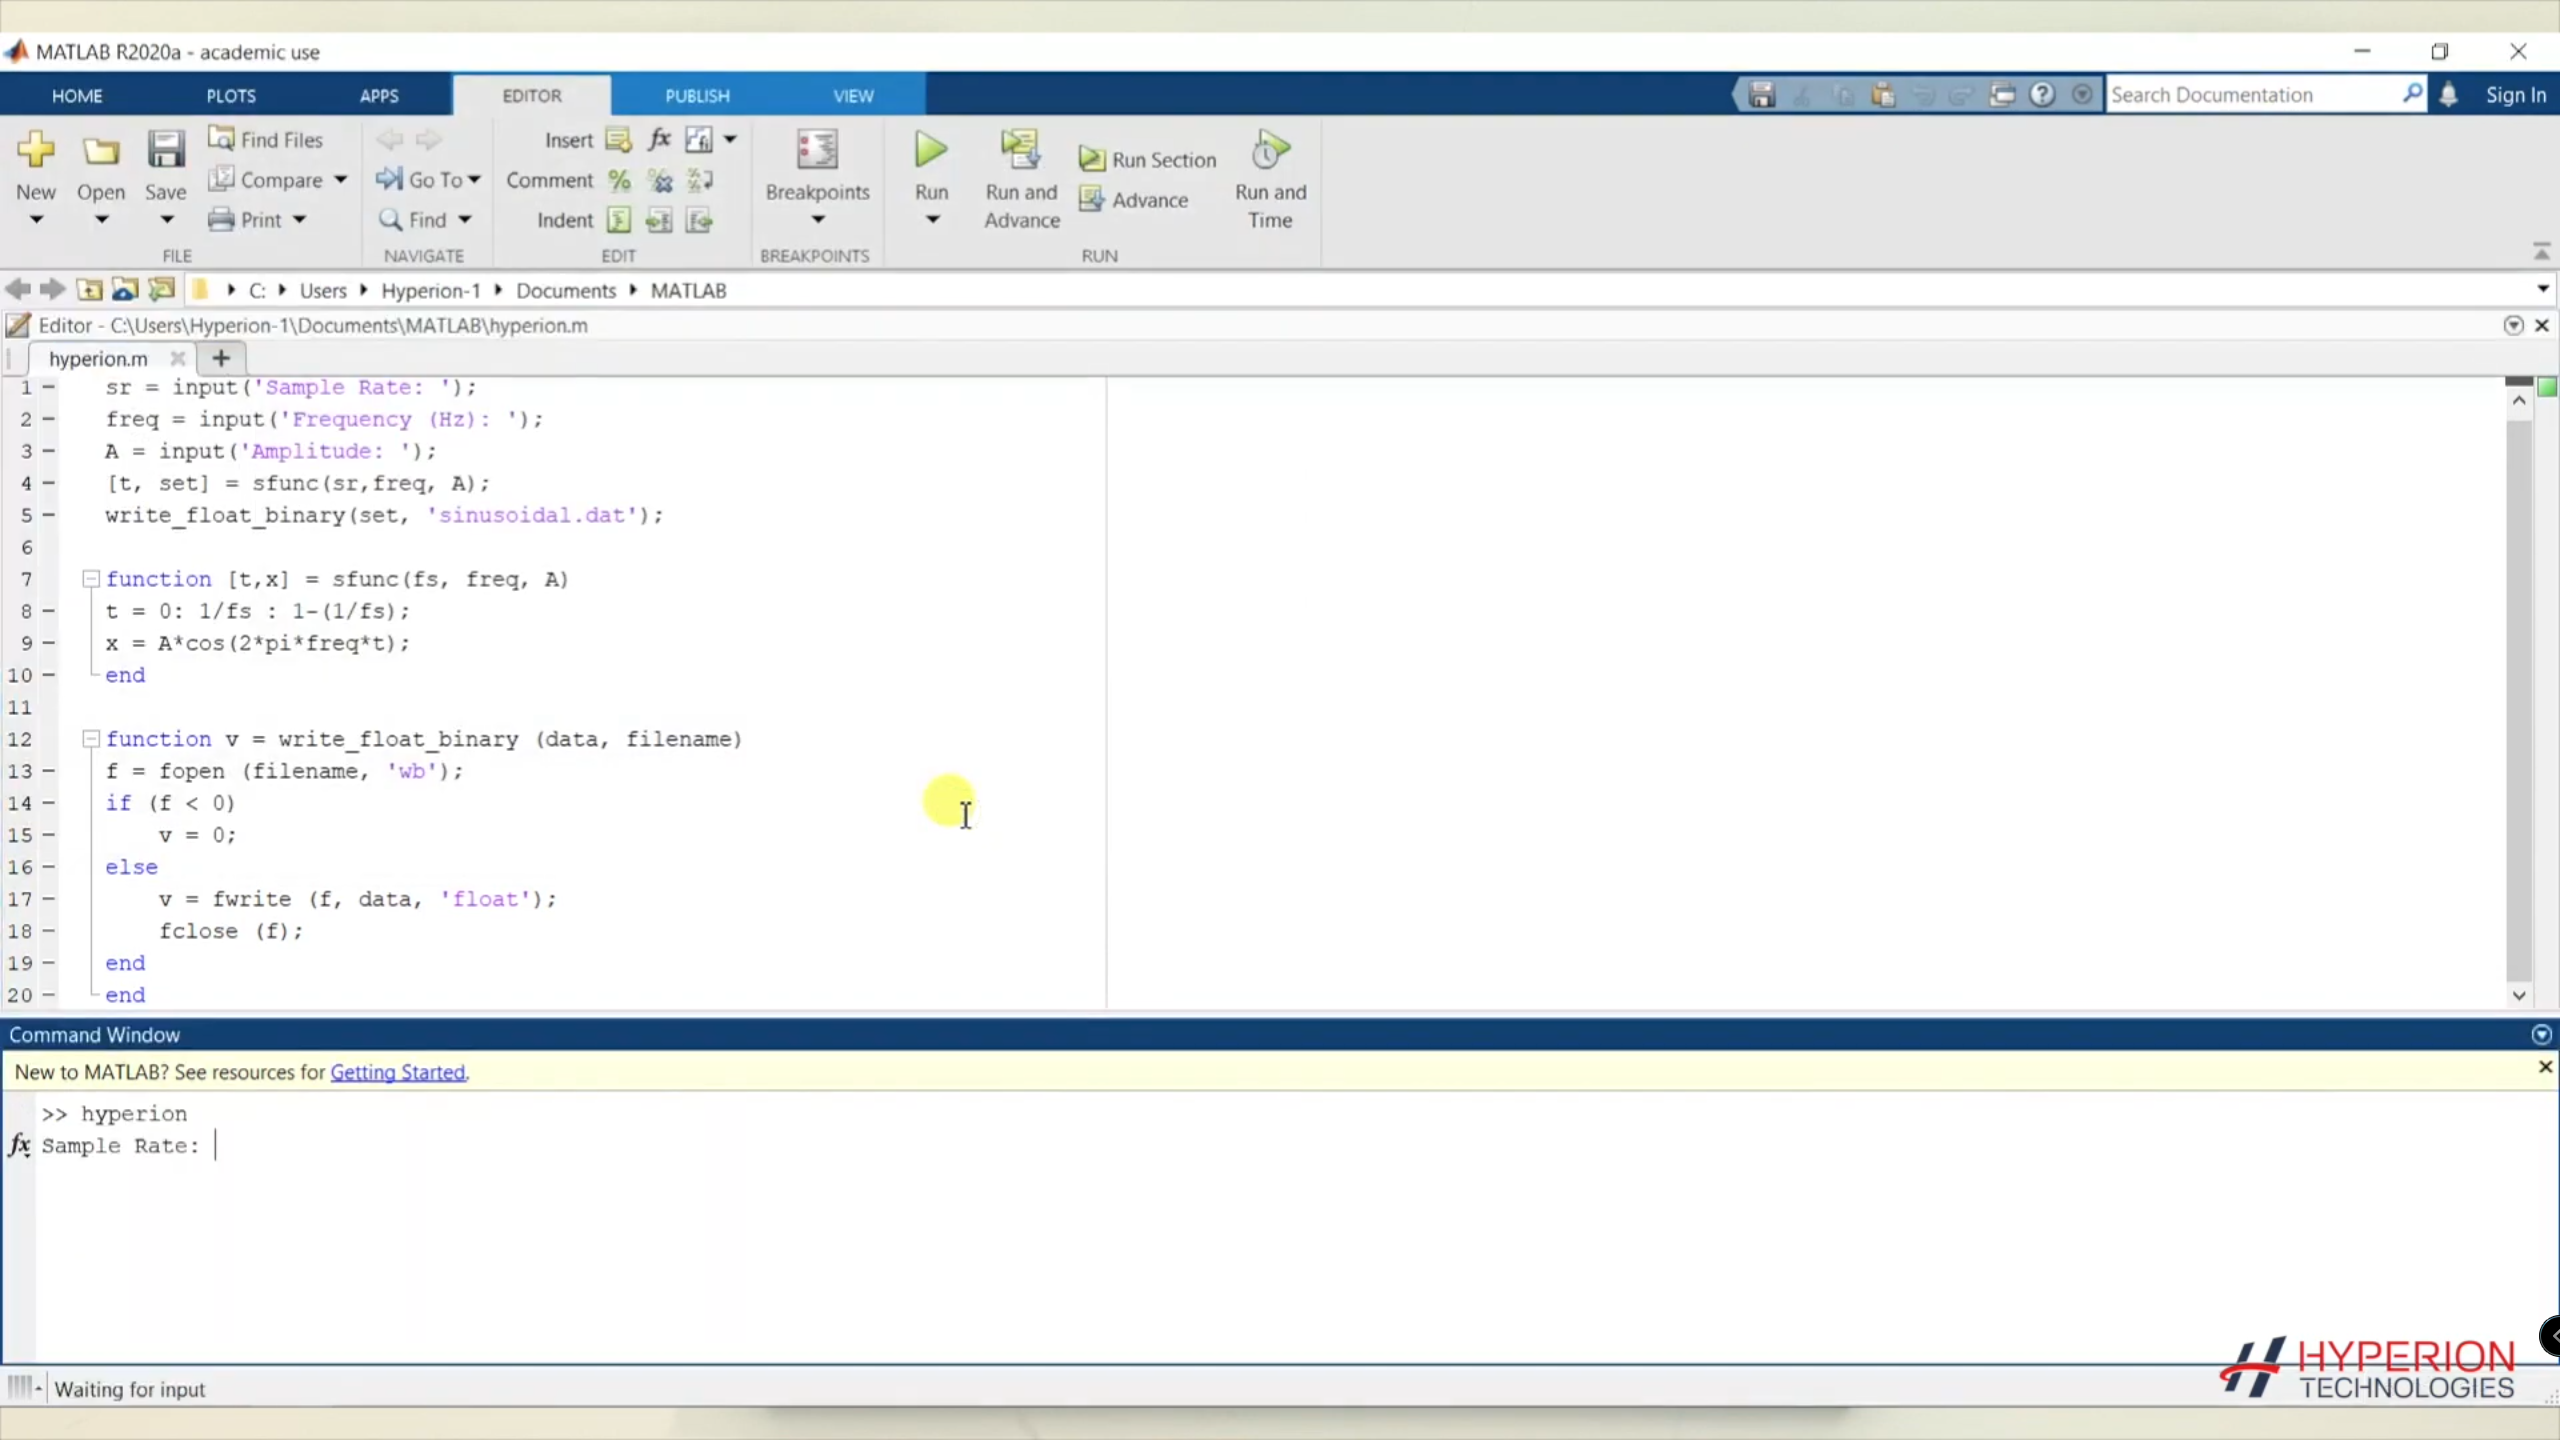Image resolution: width=2560 pixels, height=1440 pixels.
Task: Click the Print icon
Action: [221, 219]
